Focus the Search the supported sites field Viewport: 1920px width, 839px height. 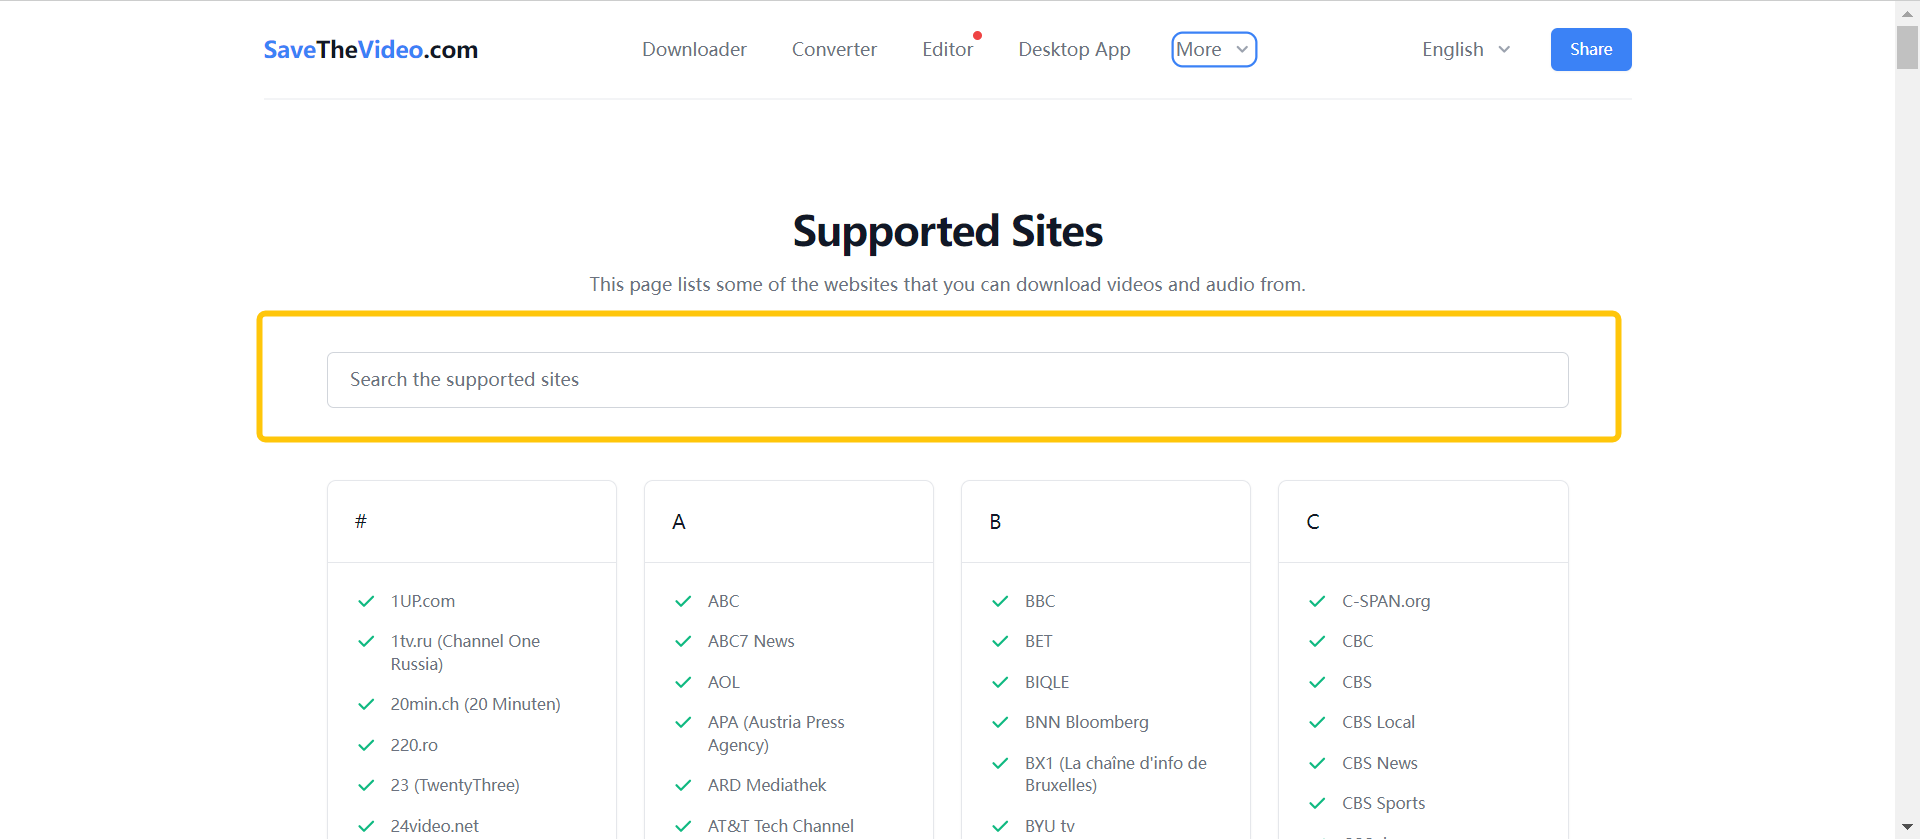coord(947,380)
